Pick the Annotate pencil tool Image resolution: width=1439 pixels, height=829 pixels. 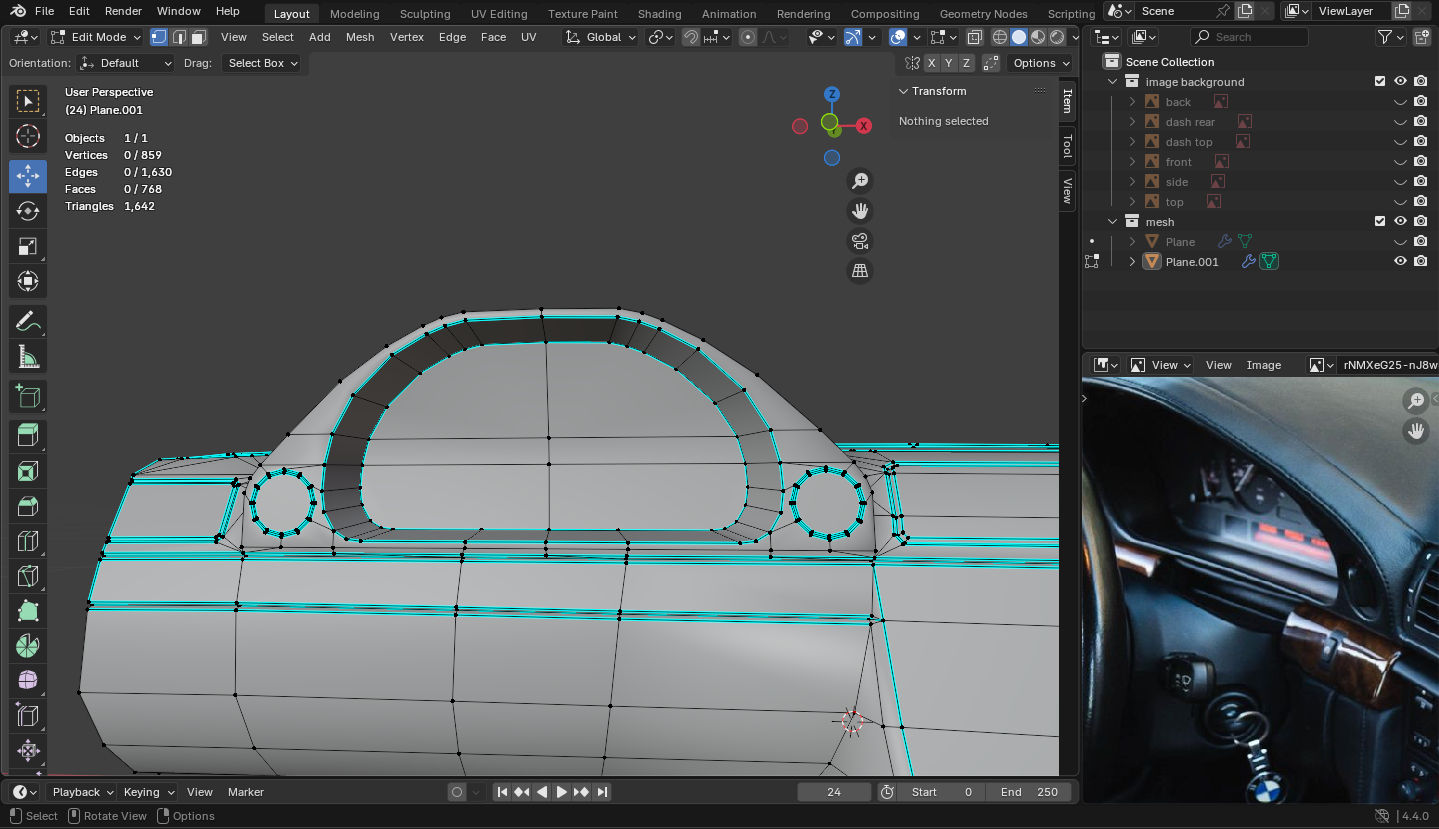click(28, 322)
